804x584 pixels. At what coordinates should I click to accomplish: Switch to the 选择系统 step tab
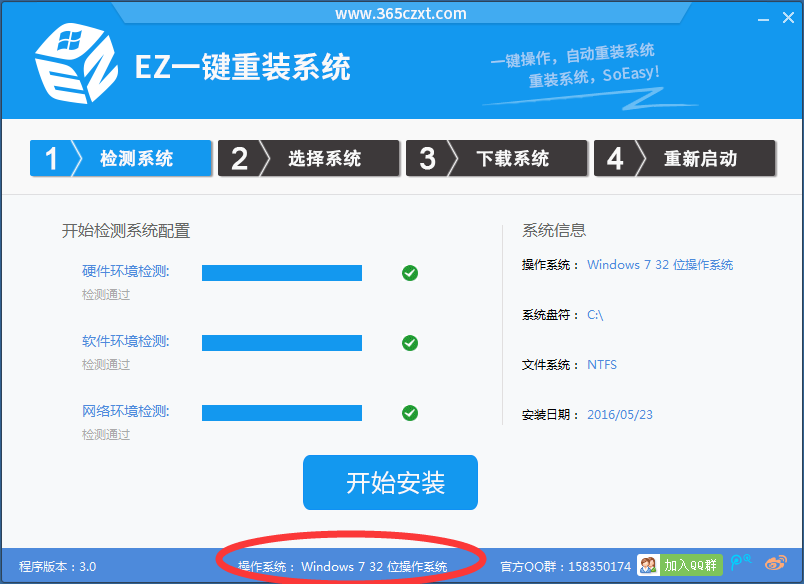308,157
